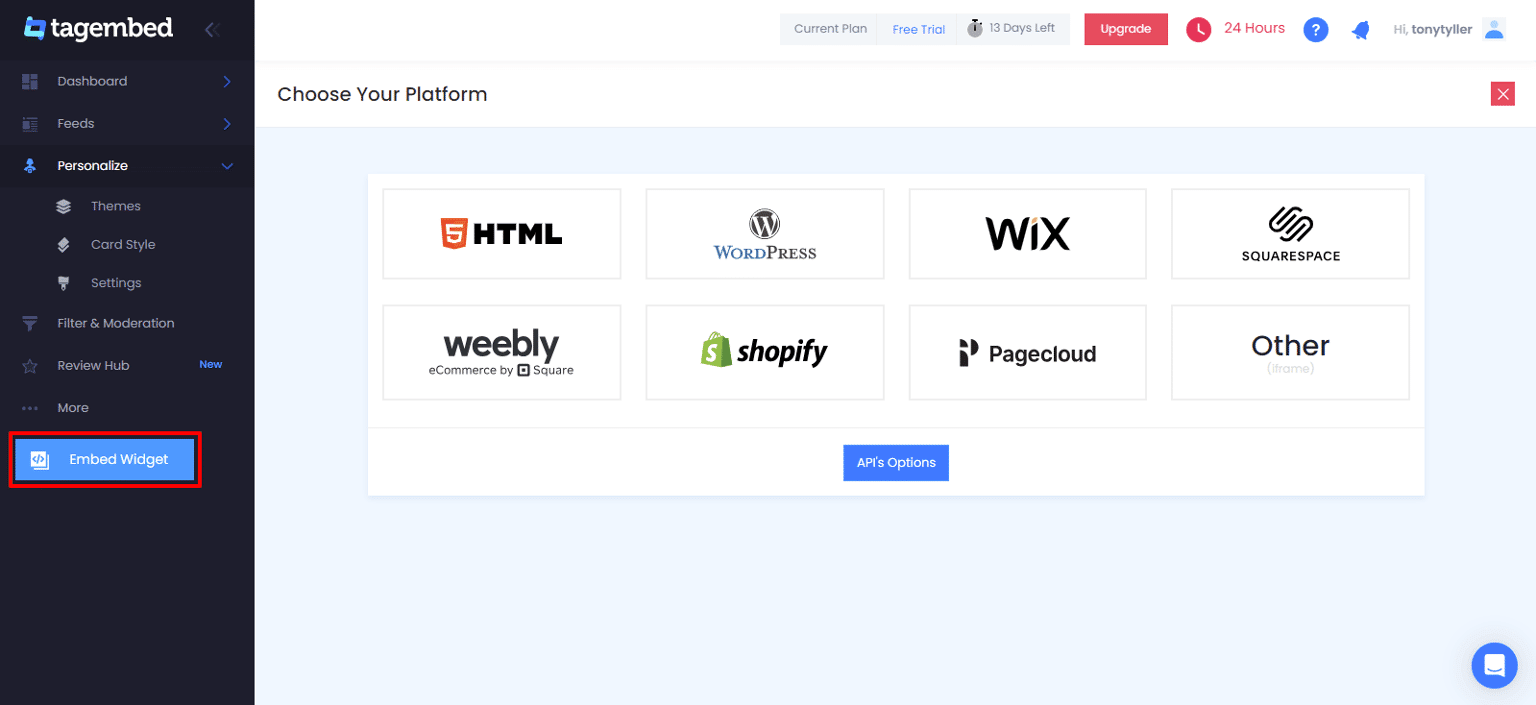Image resolution: width=1536 pixels, height=705 pixels.
Task: Click the 24 Hours clock icon
Action: tap(1198, 30)
